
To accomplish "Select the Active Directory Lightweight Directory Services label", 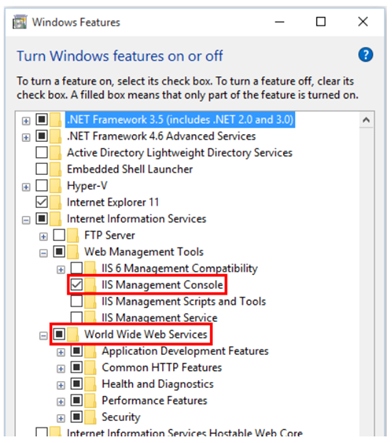I will pos(180,153).
